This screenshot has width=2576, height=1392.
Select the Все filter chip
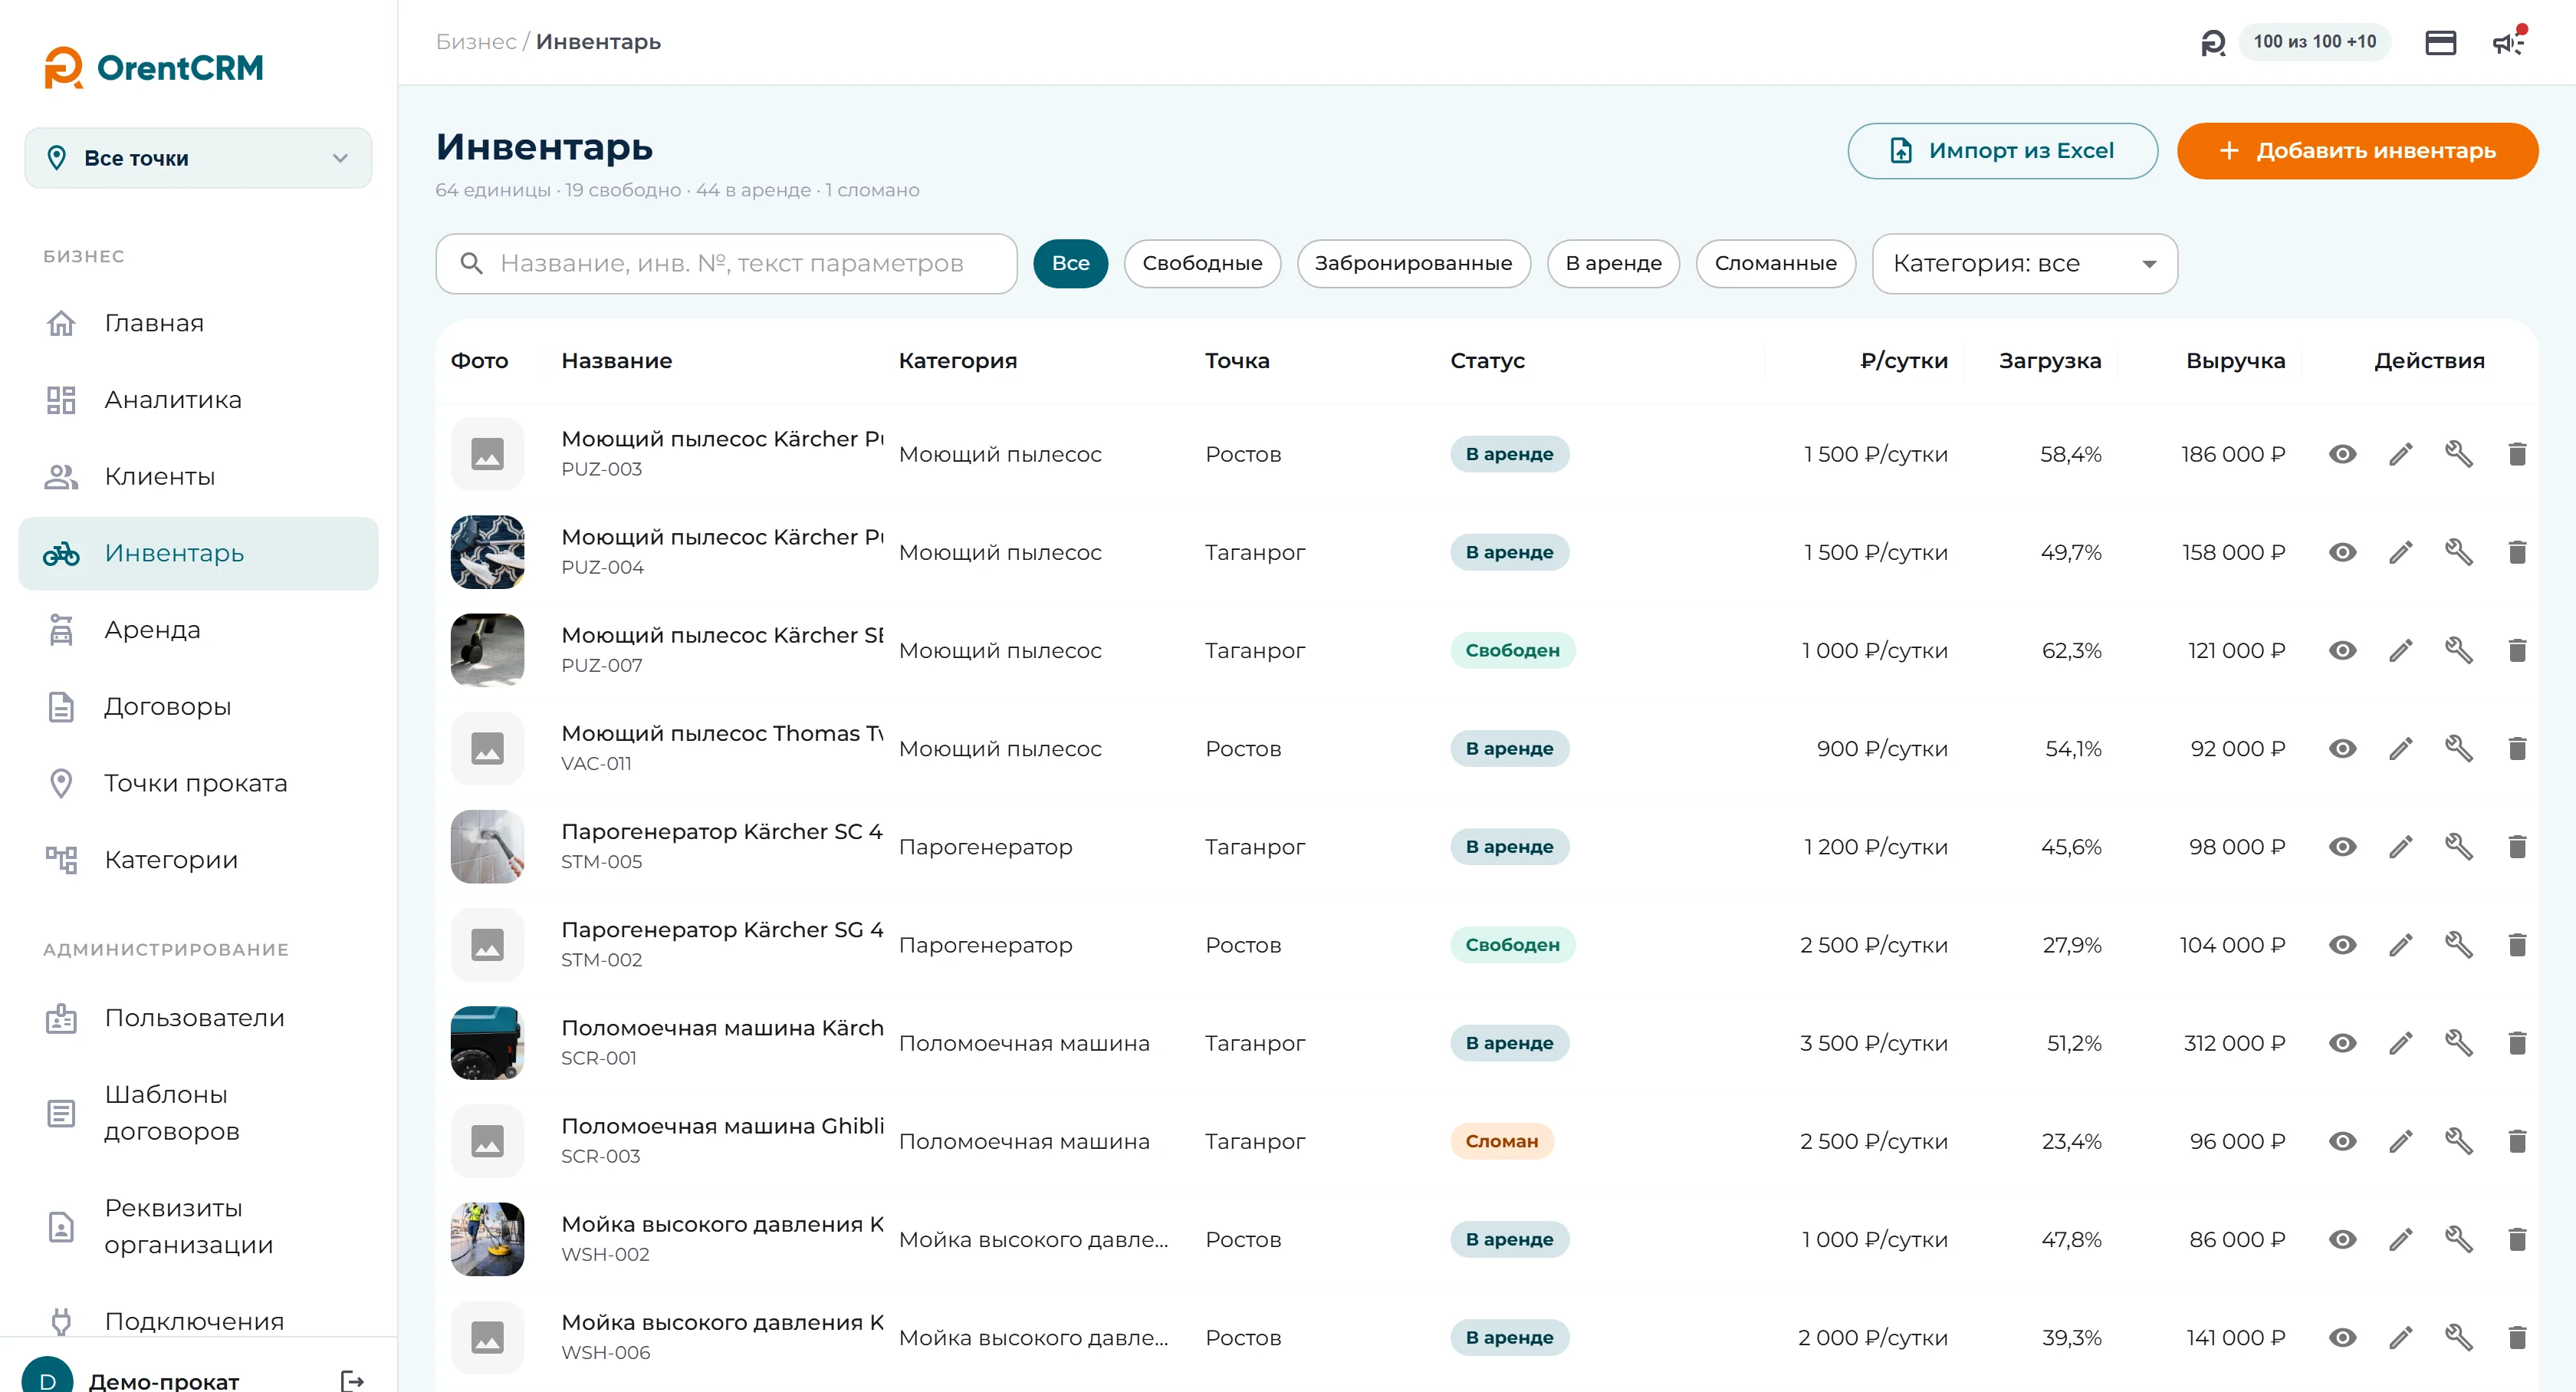(x=1070, y=263)
